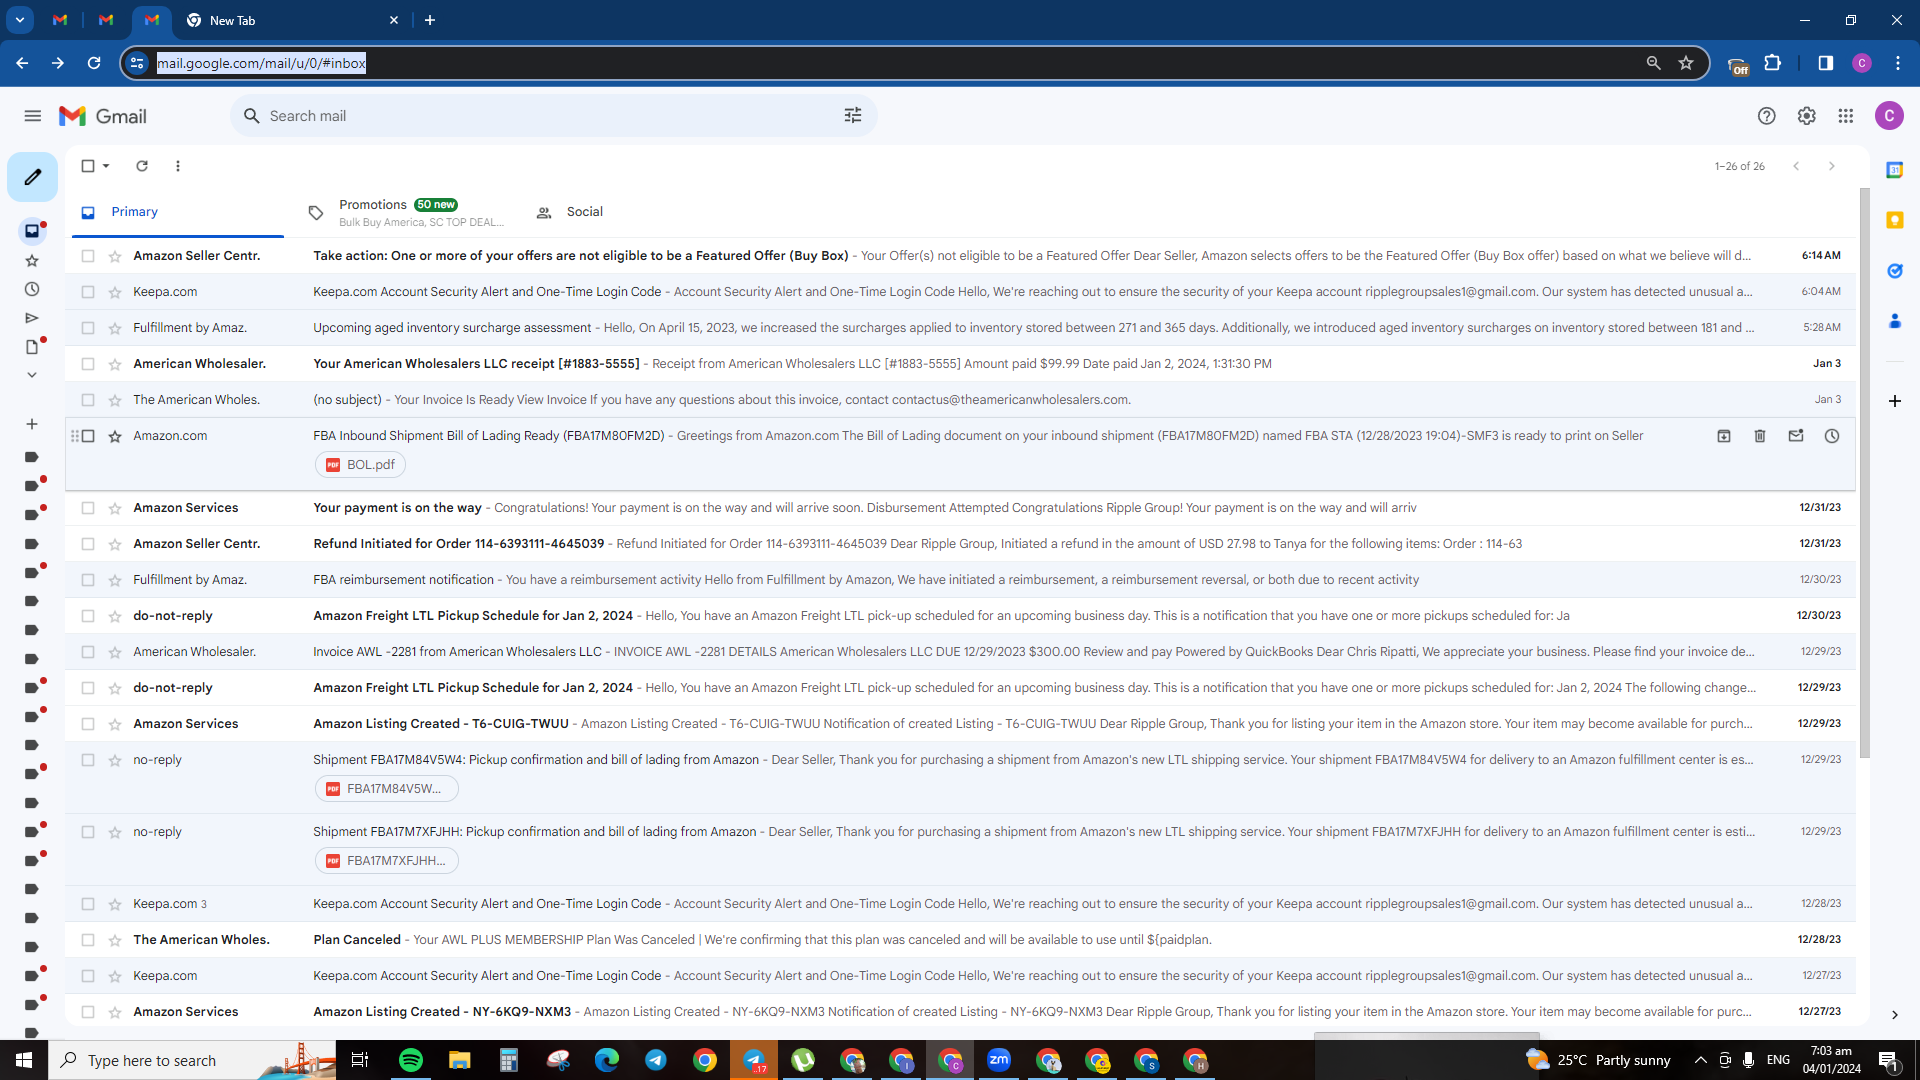The image size is (1920, 1080).
Task: Tick checkbox for Keepa.com 6:04 AM email
Action: point(88,292)
